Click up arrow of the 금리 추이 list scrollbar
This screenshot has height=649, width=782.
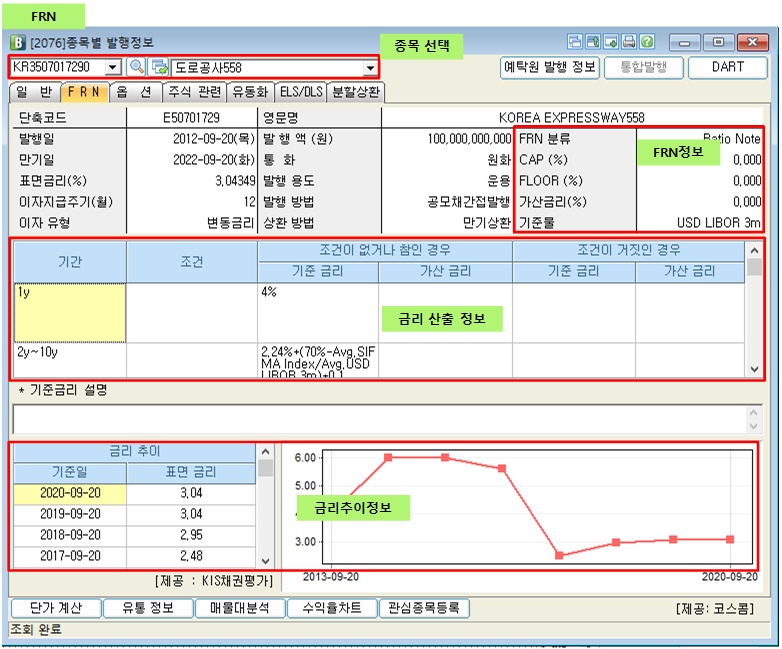coord(265,452)
